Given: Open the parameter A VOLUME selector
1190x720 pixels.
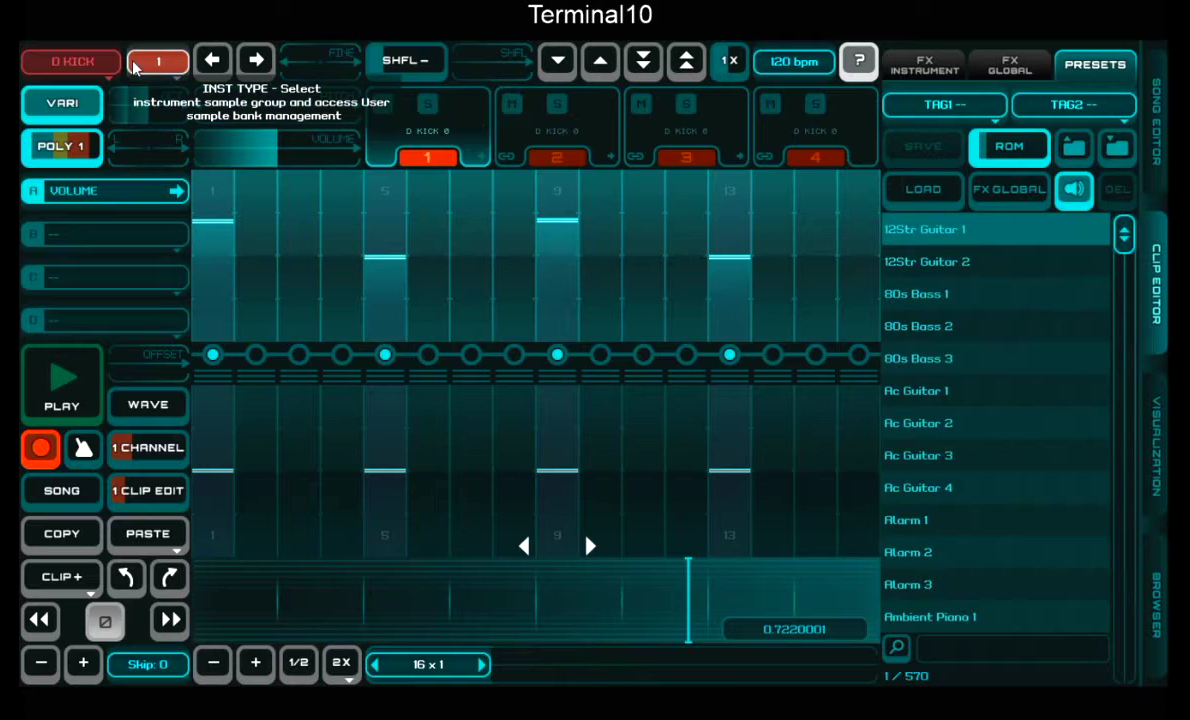Looking at the screenshot, I should (105, 191).
